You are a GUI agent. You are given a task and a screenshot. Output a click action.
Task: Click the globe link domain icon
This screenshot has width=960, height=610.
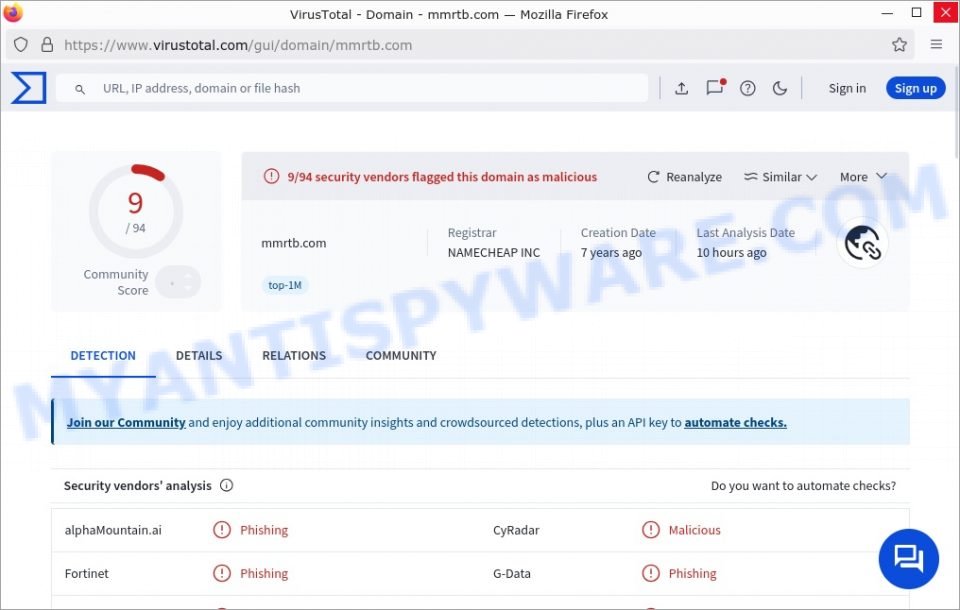click(862, 243)
